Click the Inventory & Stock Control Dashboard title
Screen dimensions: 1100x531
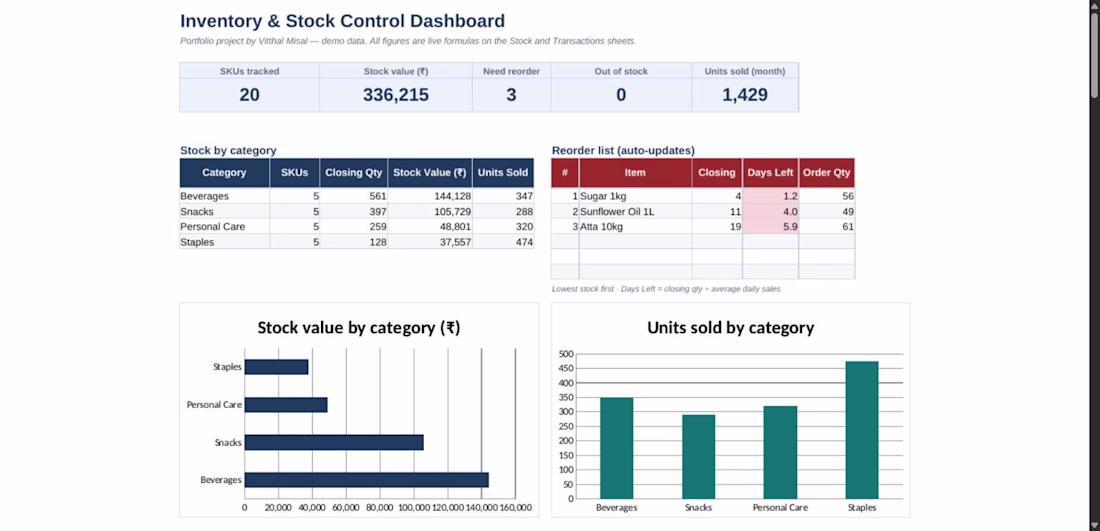tap(342, 21)
